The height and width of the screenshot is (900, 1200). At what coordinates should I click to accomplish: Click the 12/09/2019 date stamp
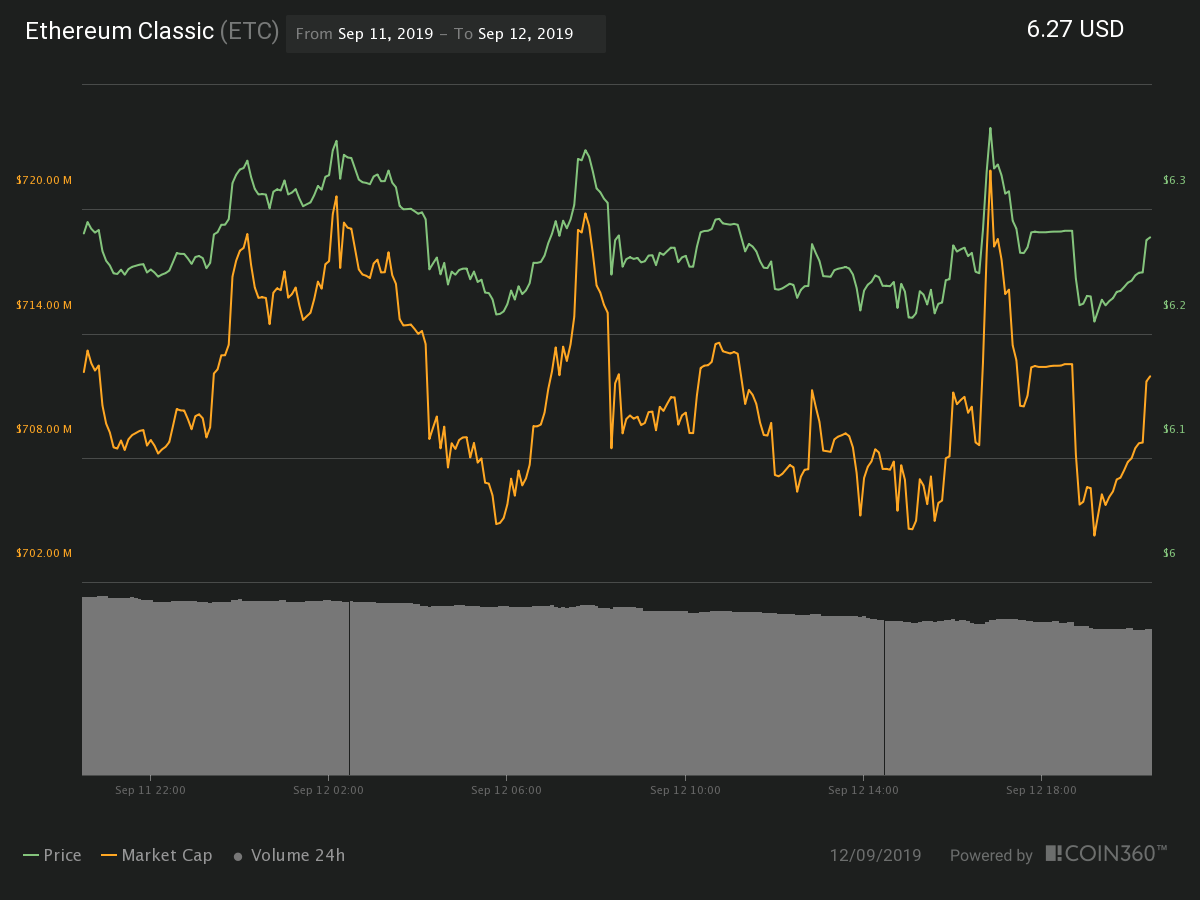point(876,855)
